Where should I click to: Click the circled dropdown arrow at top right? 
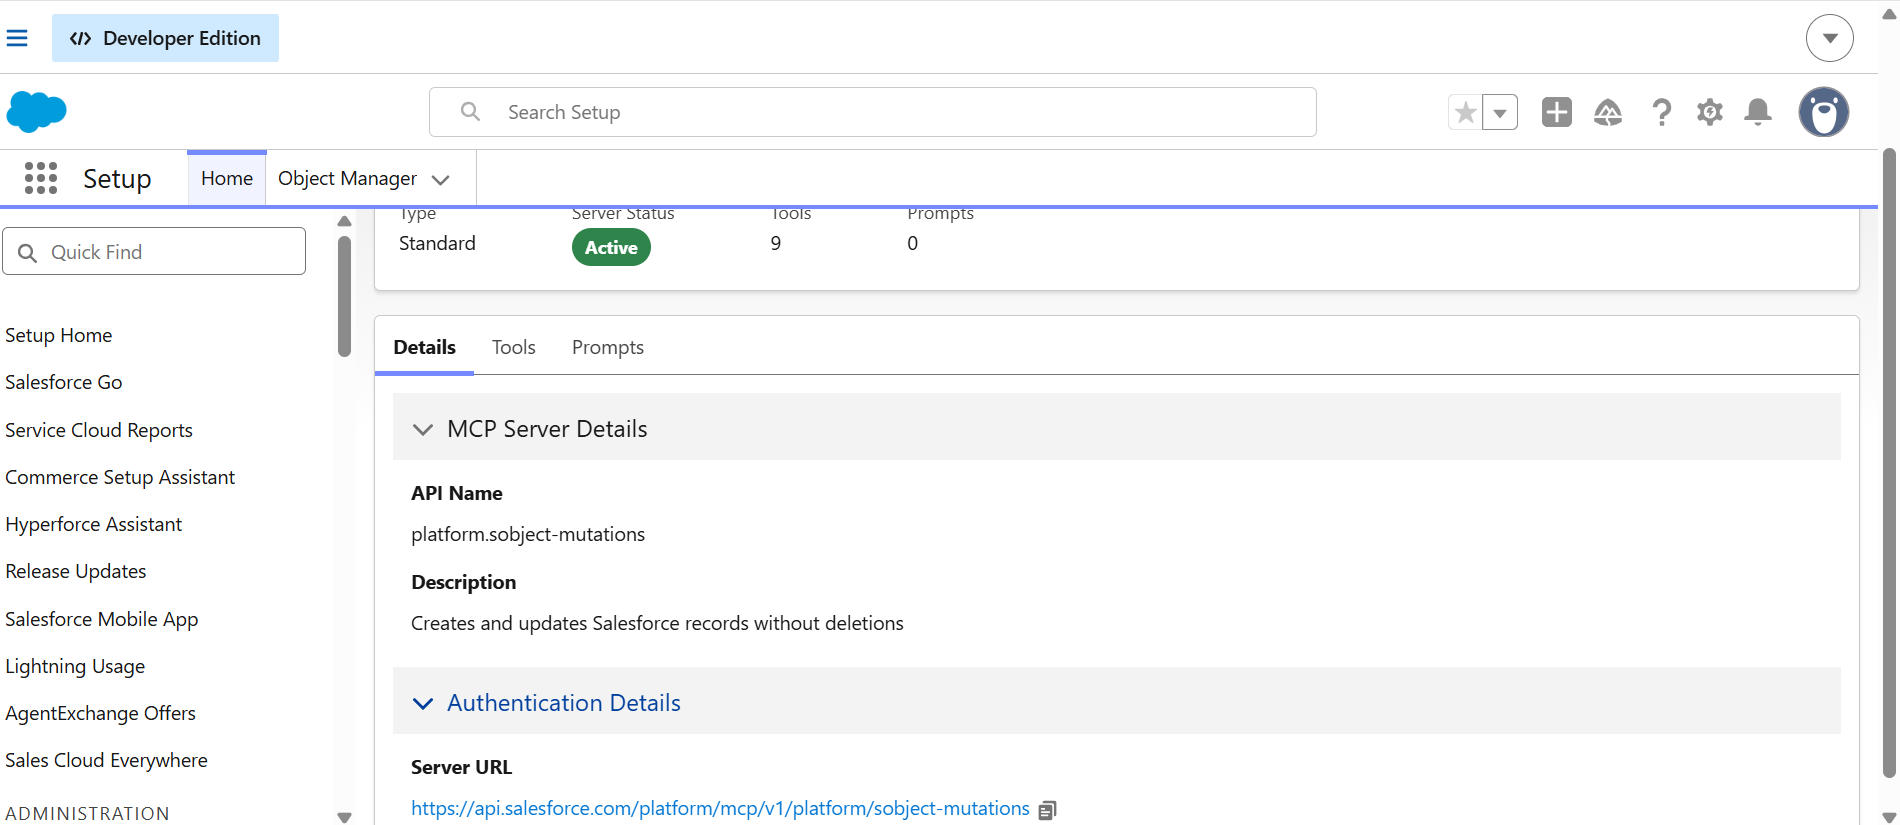(x=1830, y=38)
